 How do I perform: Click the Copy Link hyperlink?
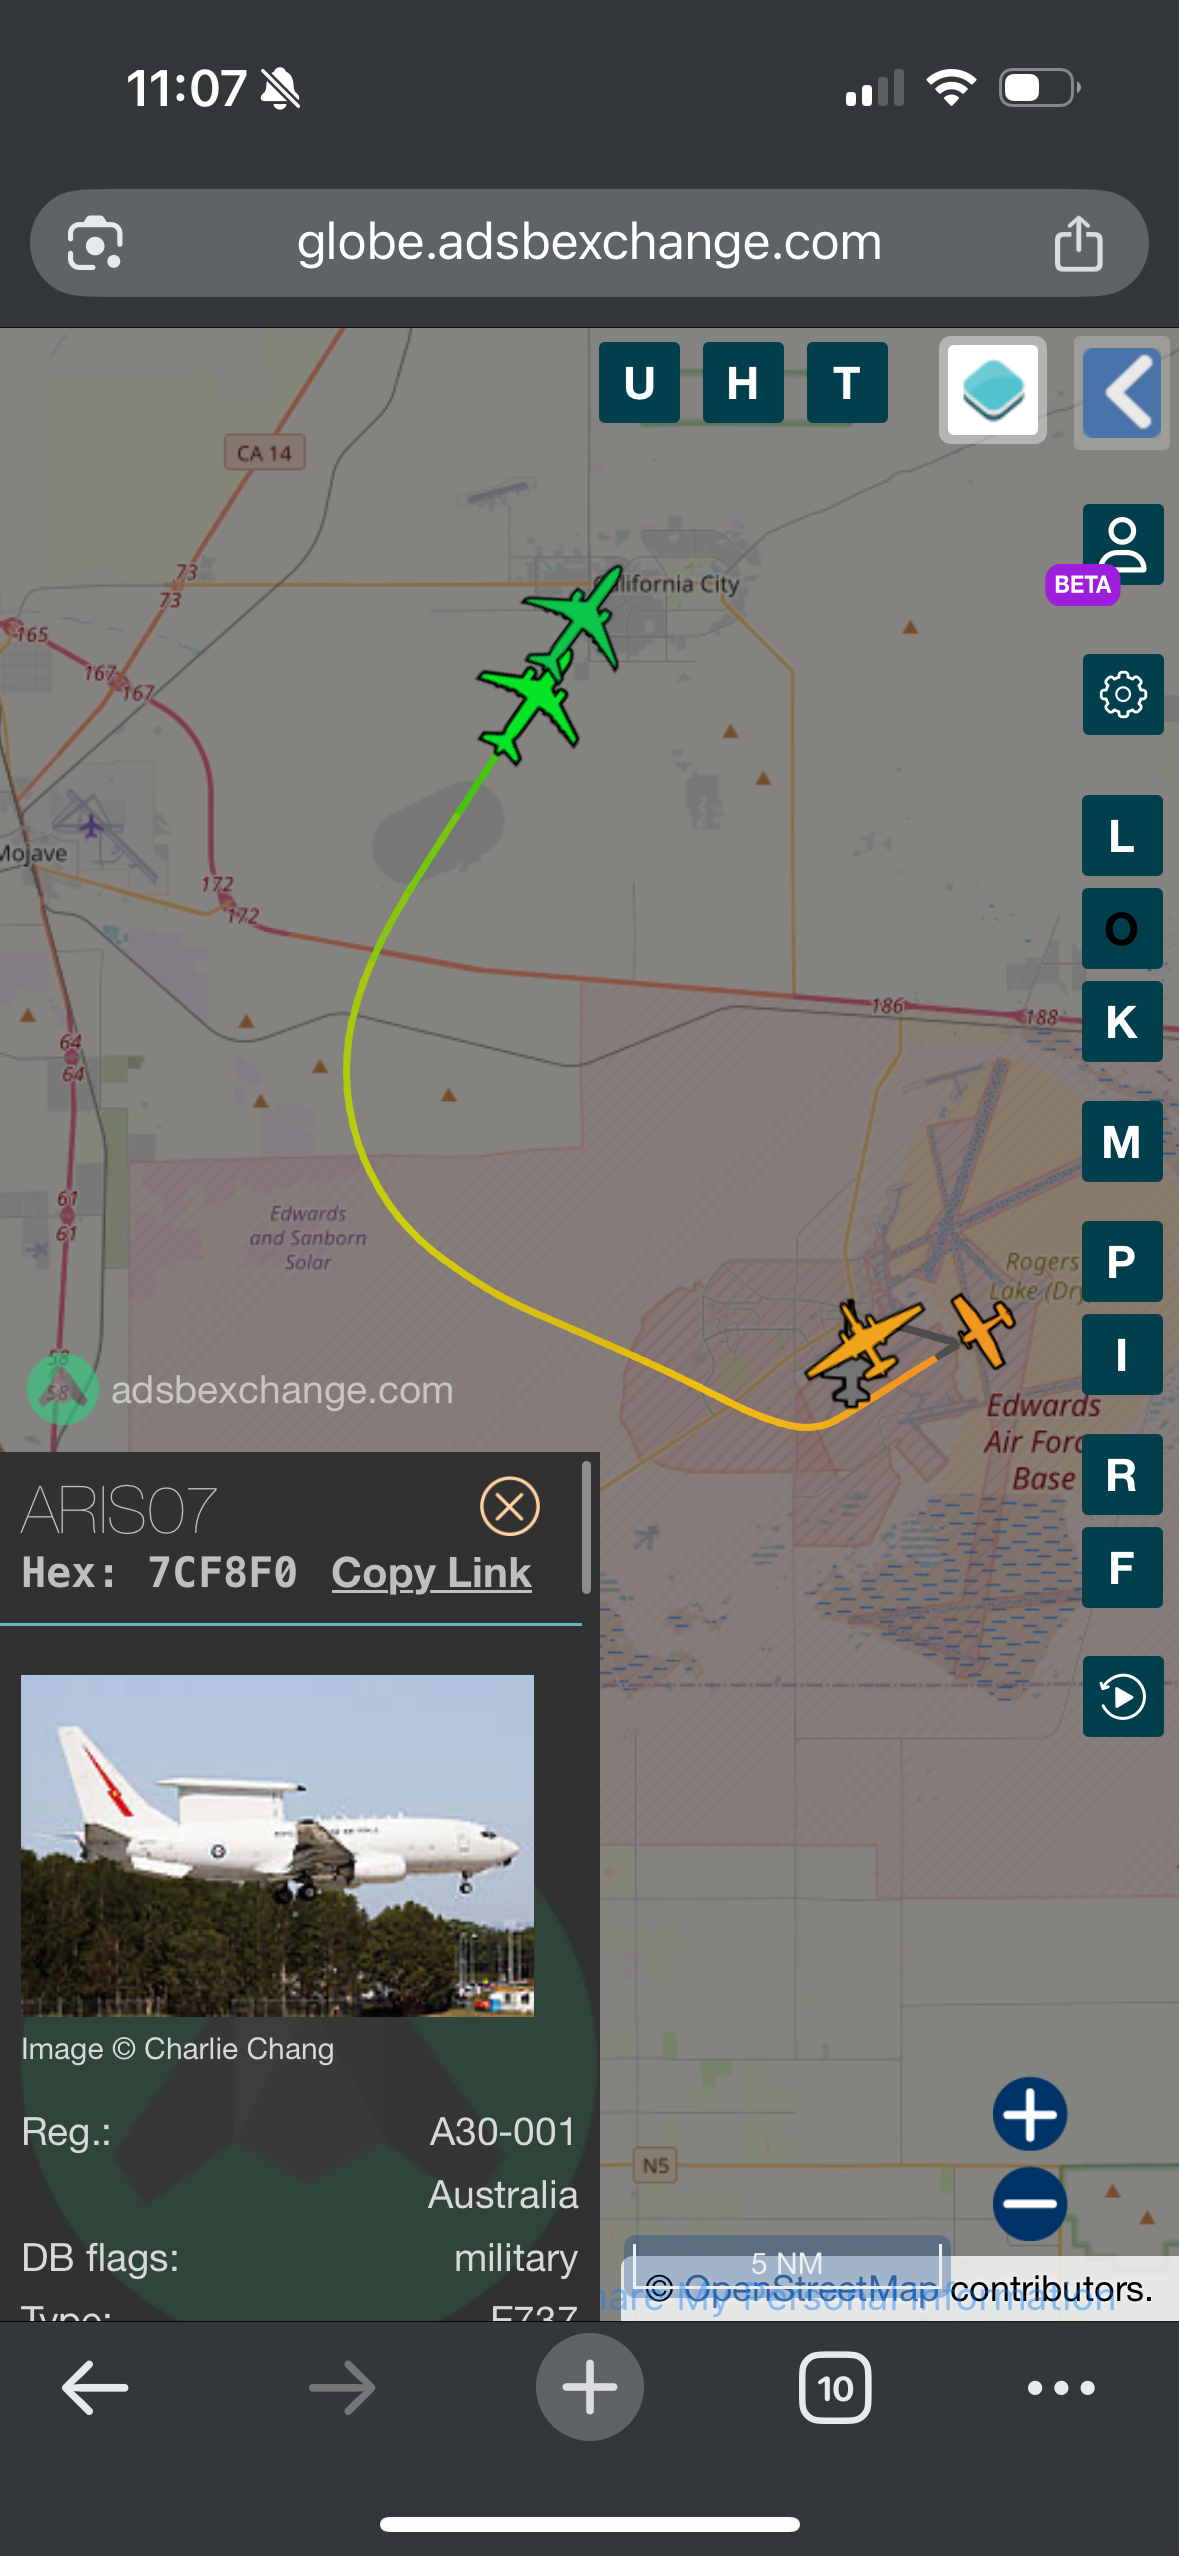pyautogui.click(x=431, y=1572)
